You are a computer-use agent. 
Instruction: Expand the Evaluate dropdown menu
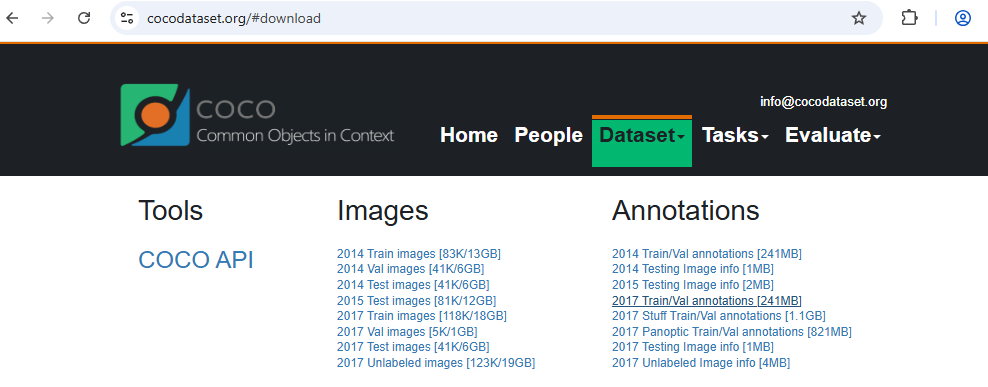coord(832,135)
